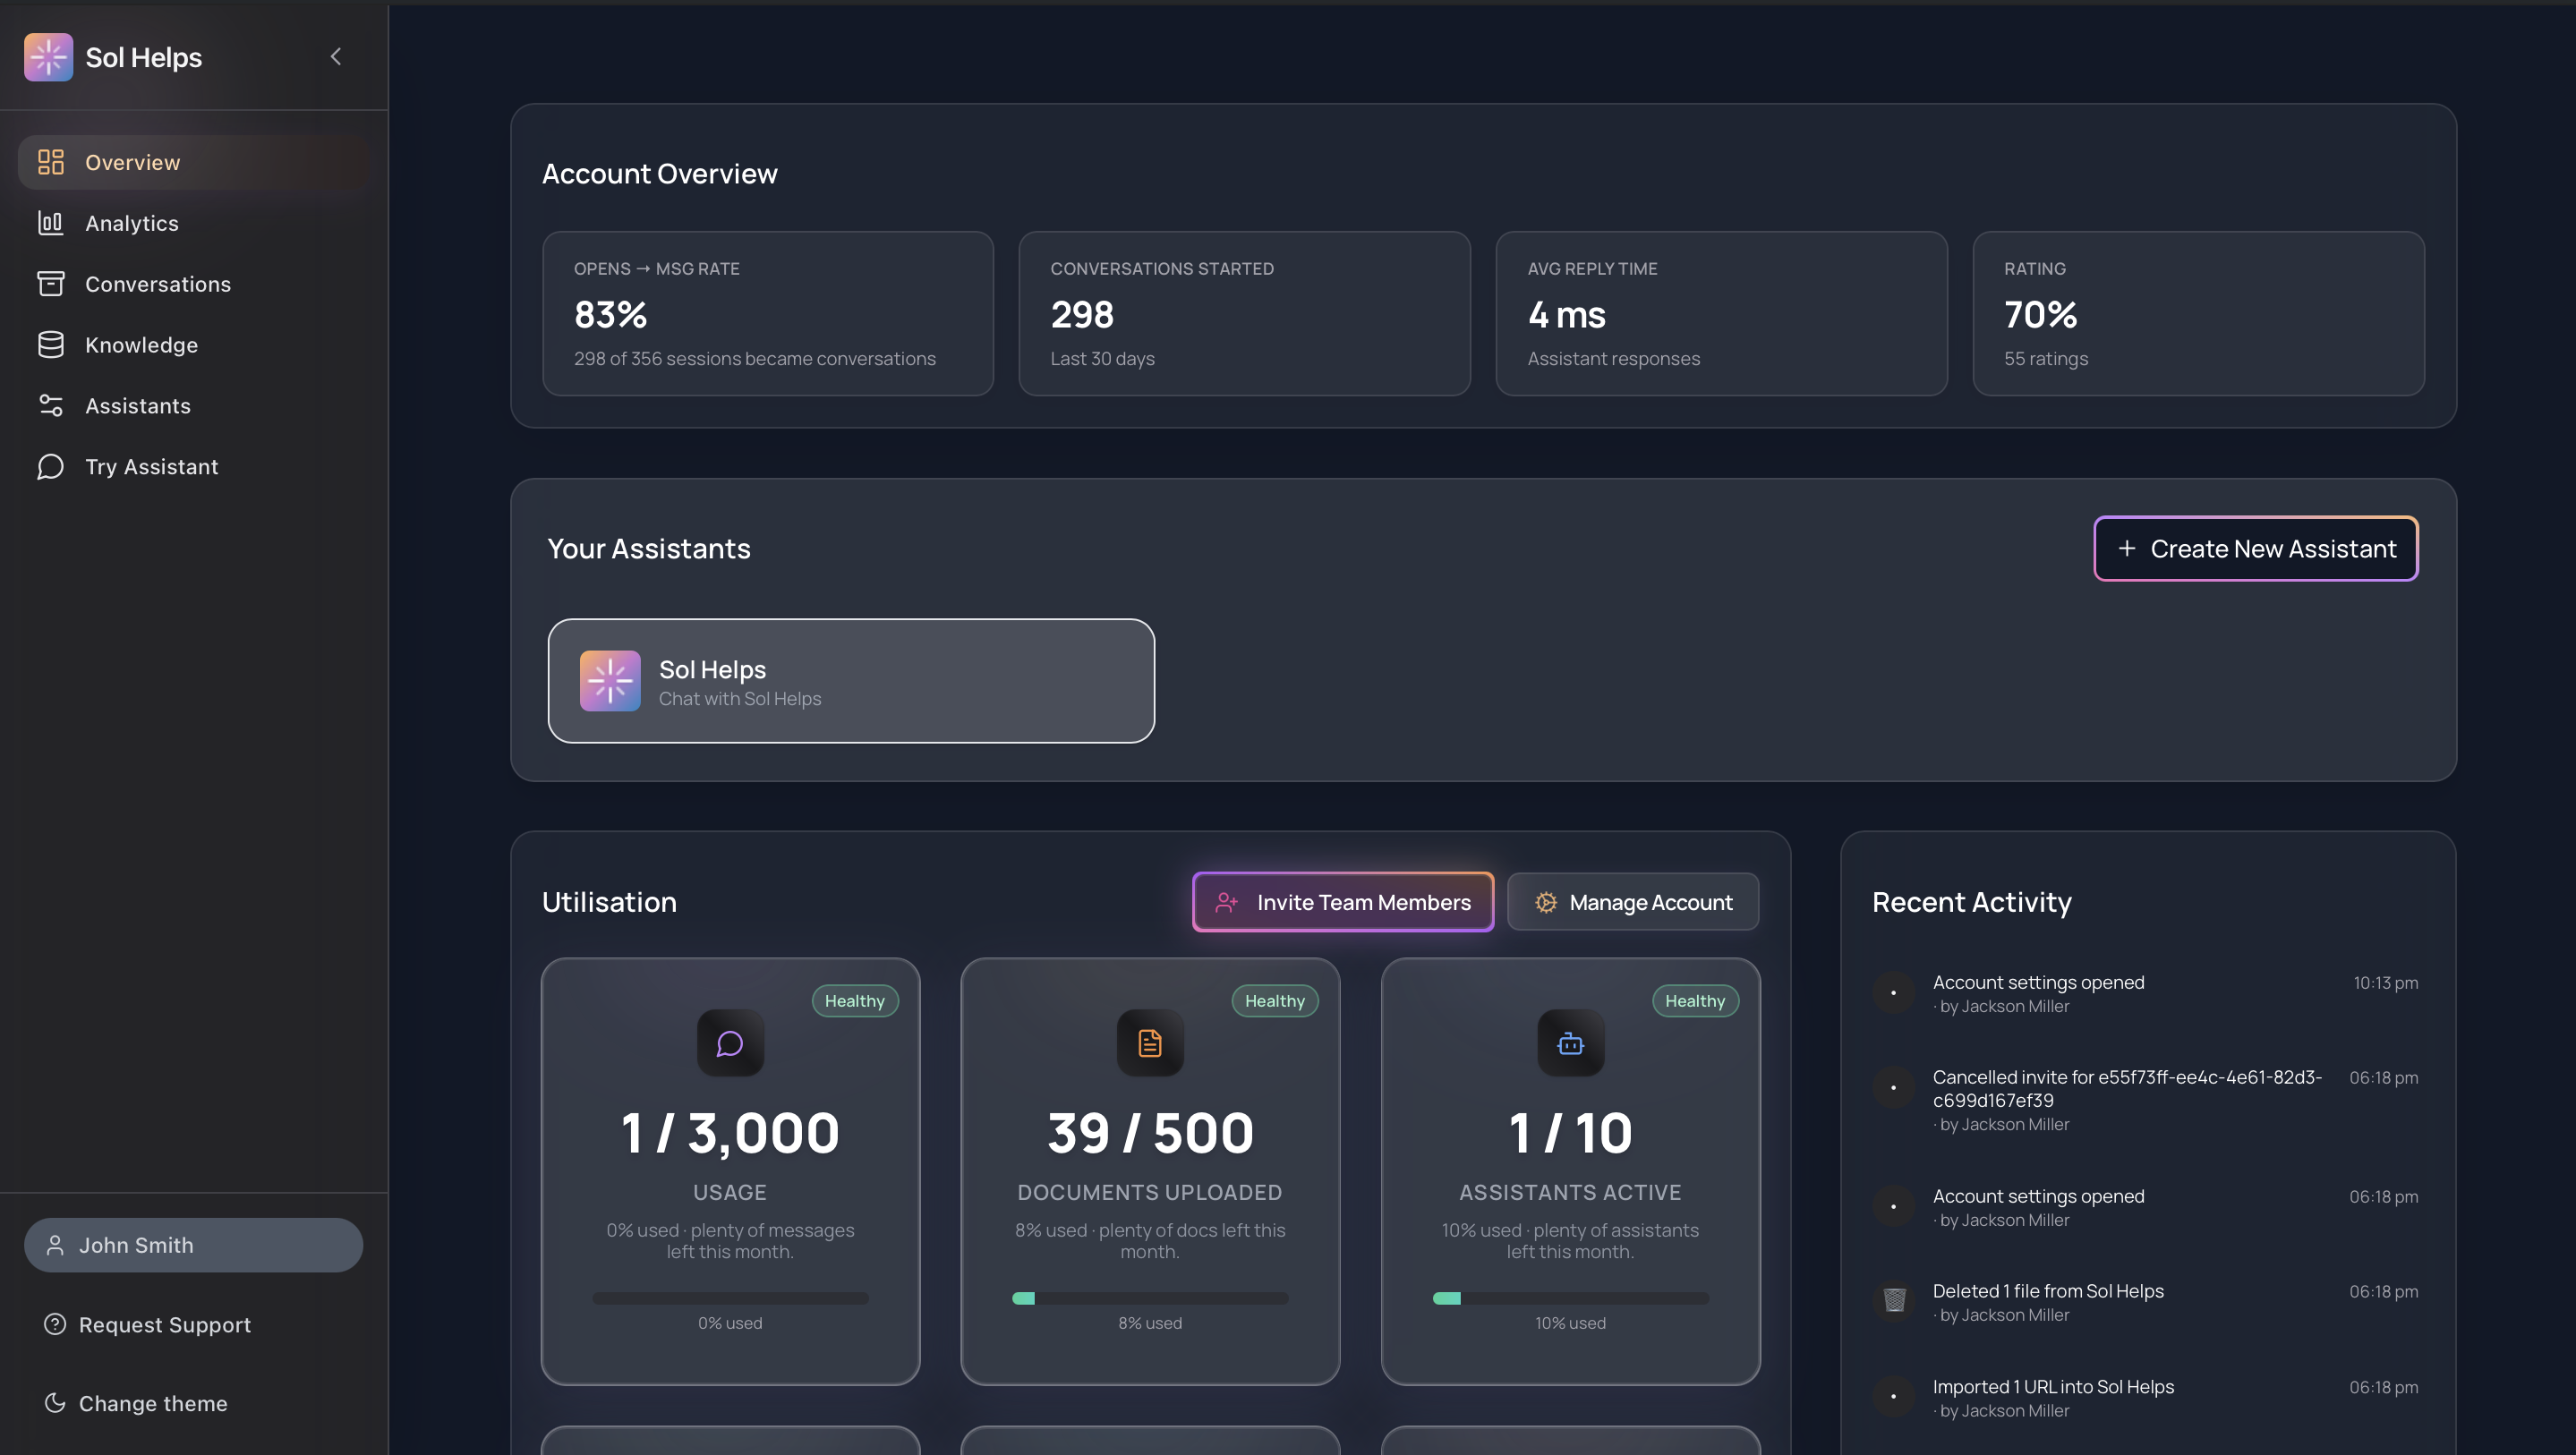Click the Assistants Active robot icon
Screen dimensions: 2576x1455
1570,1043
